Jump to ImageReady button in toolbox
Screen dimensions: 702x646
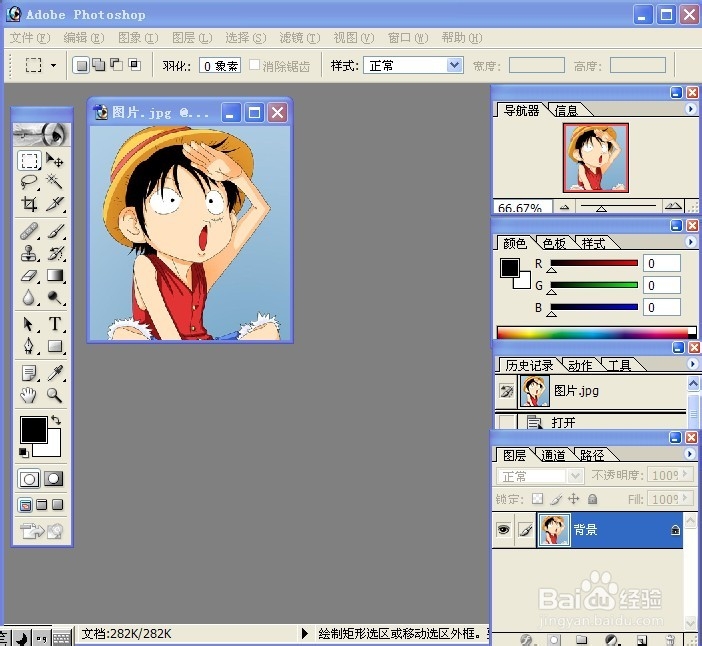[x=42, y=531]
